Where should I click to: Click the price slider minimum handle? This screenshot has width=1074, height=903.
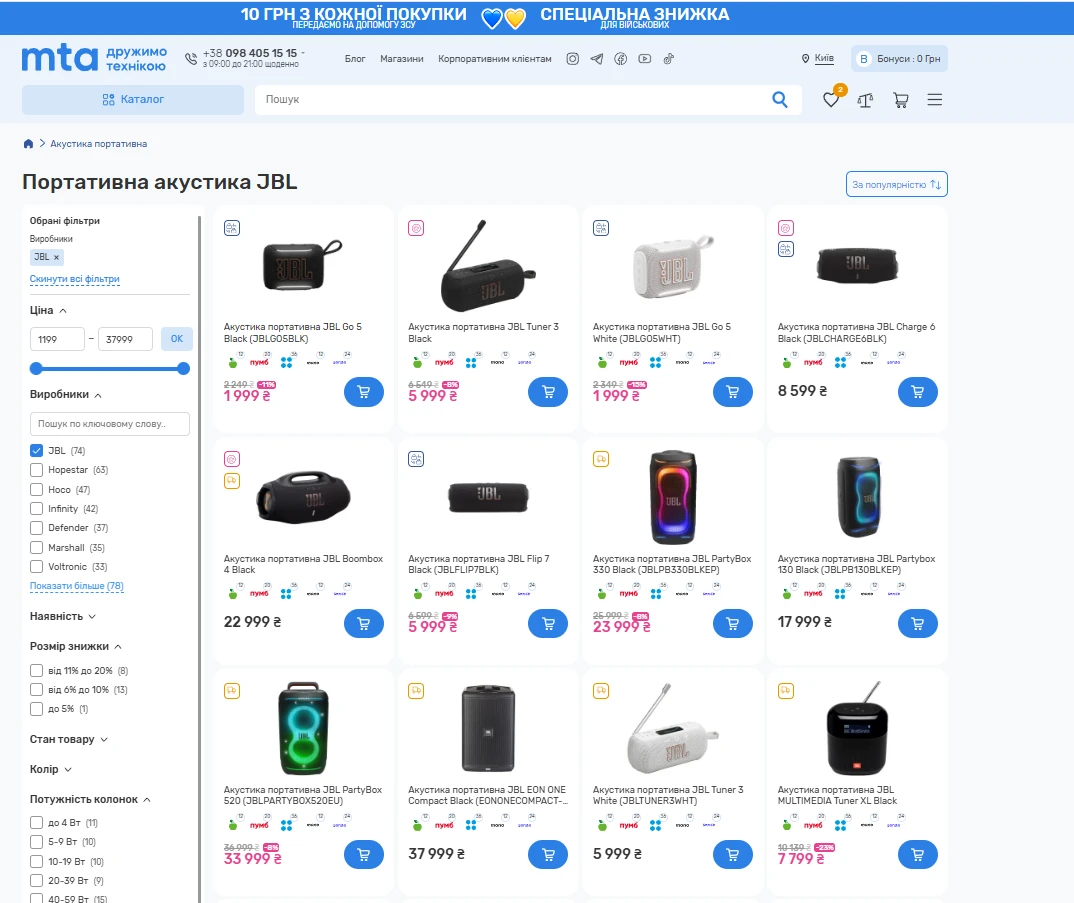click(x=36, y=369)
